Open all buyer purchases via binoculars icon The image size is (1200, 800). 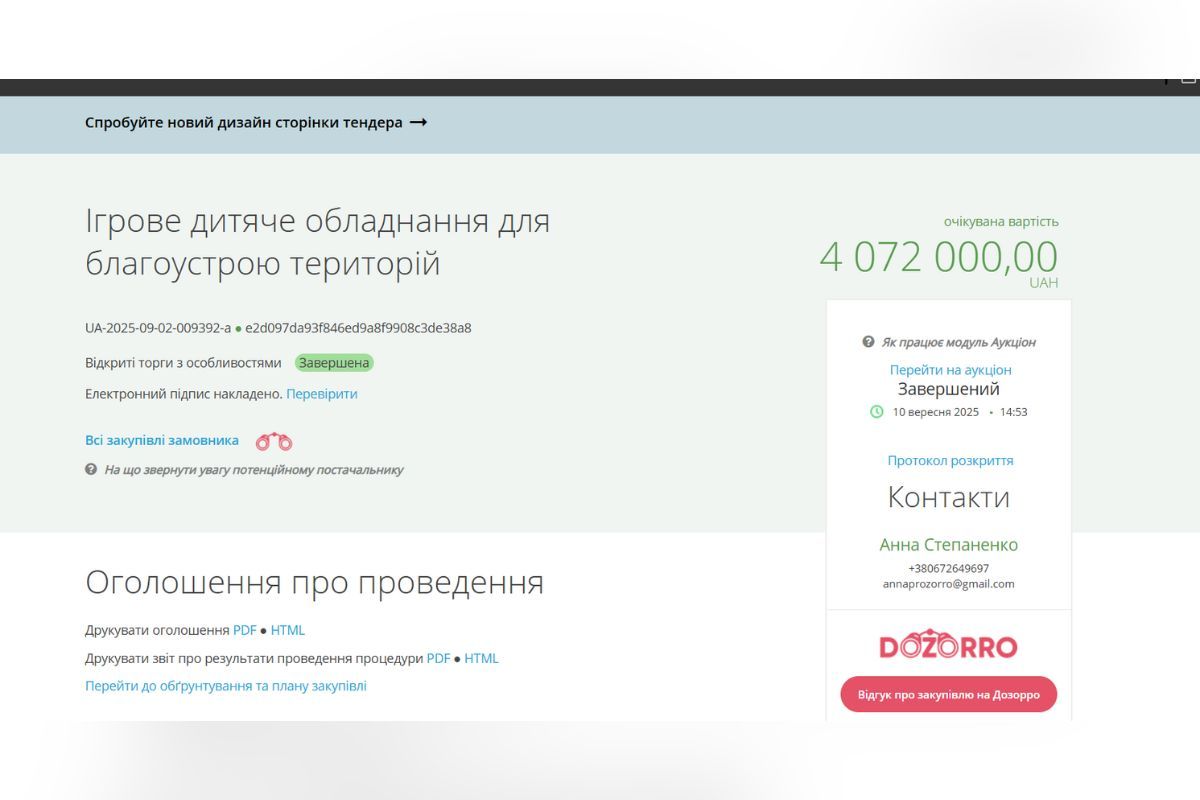click(x=273, y=440)
